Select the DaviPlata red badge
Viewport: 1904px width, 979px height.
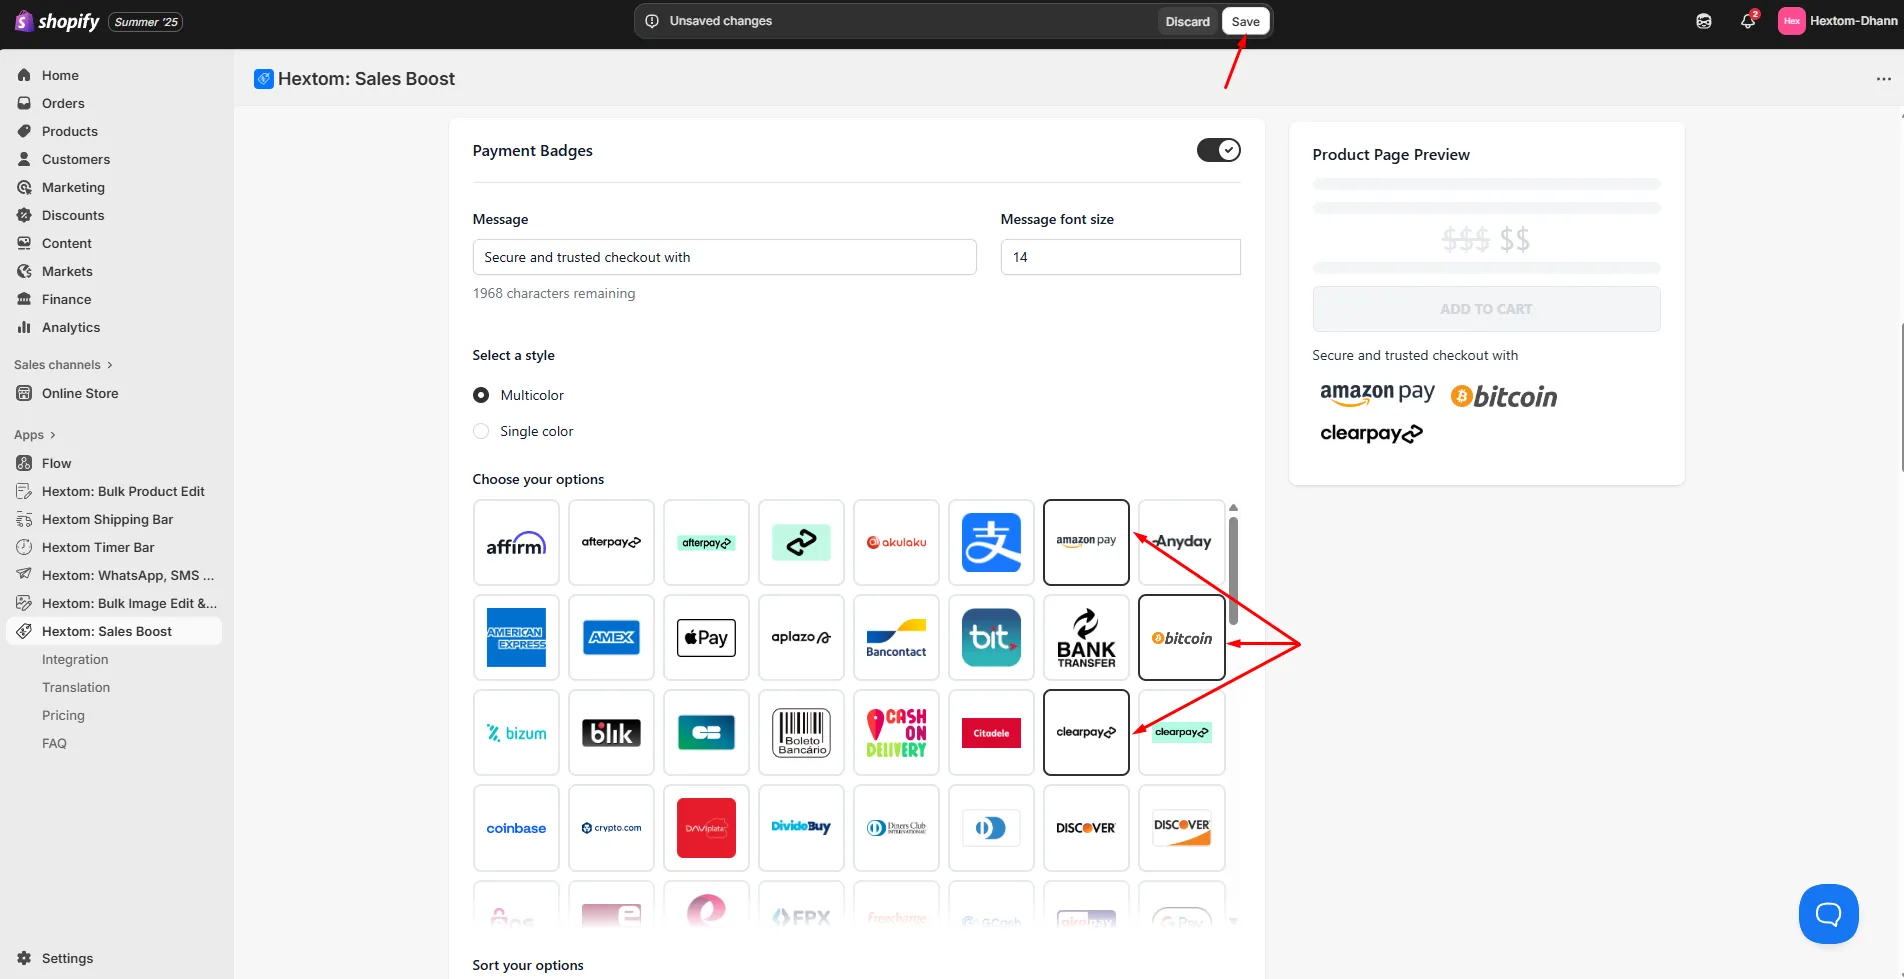point(706,827)
